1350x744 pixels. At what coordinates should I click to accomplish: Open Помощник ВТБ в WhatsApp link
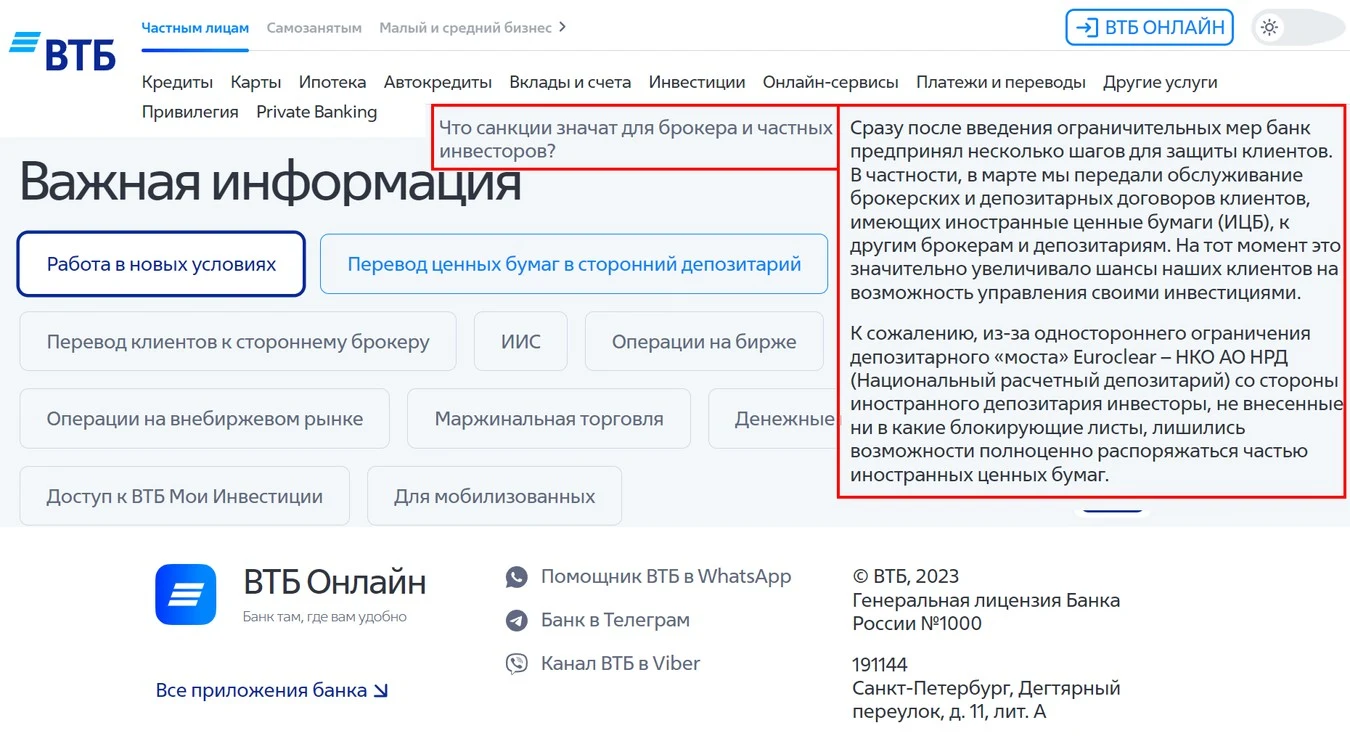(x=666, y=577)
